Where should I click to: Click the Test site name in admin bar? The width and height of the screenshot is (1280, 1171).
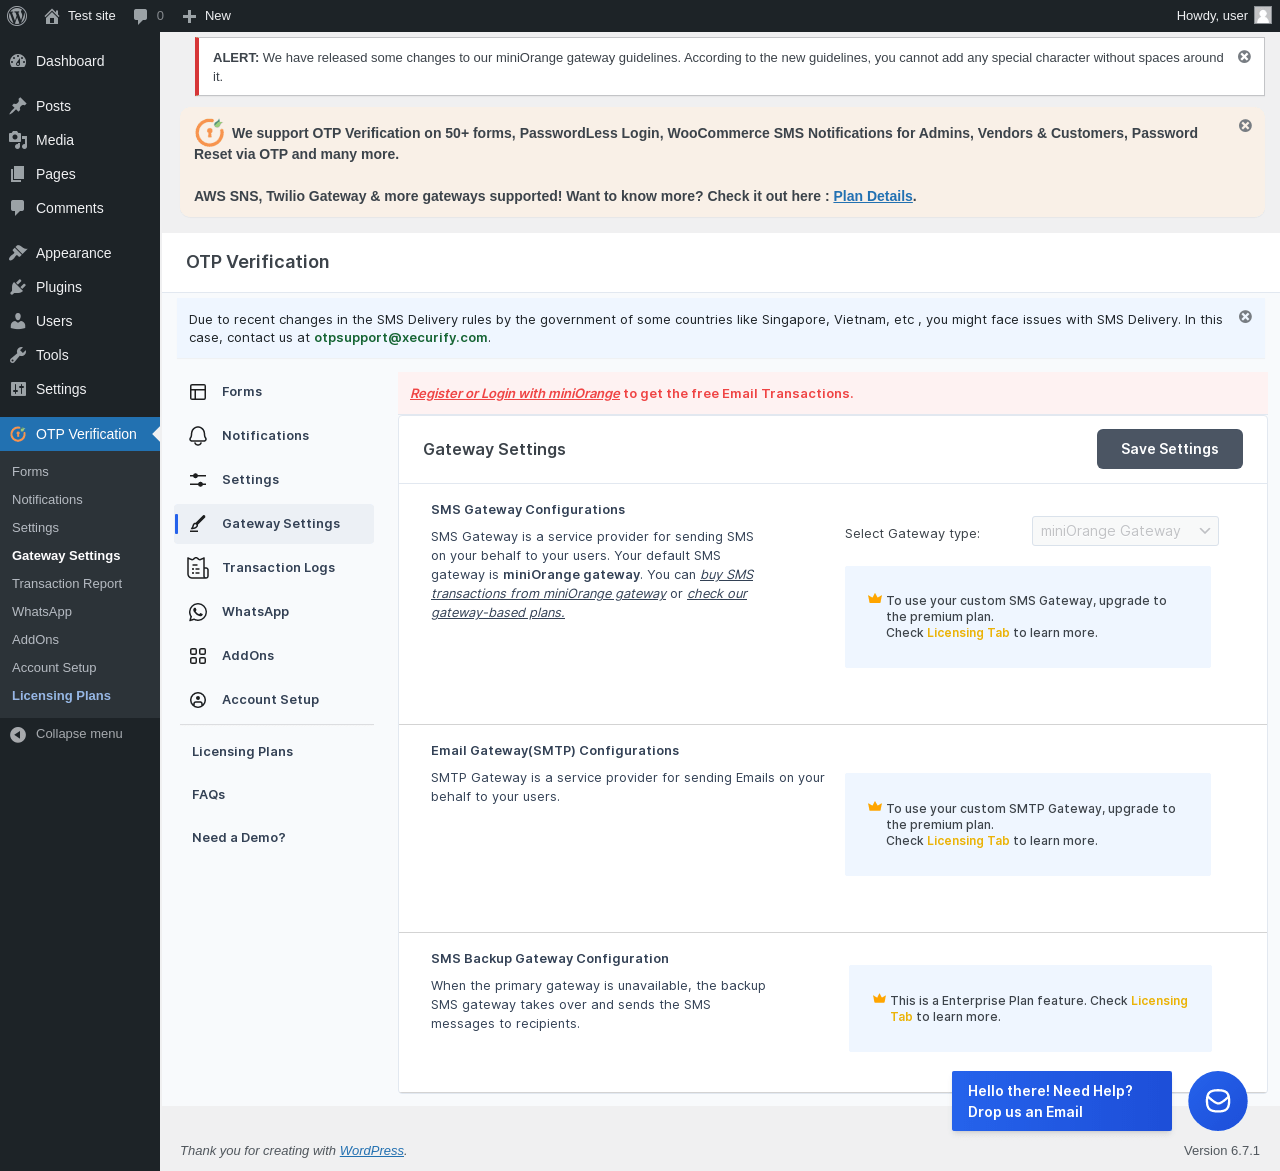click(92, 16)
